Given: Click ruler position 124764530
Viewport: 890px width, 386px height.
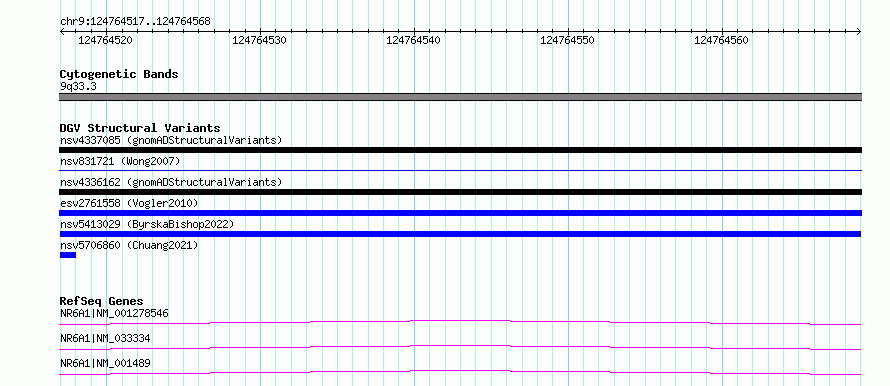Looking at the screenshot, I should pos(259,40).
